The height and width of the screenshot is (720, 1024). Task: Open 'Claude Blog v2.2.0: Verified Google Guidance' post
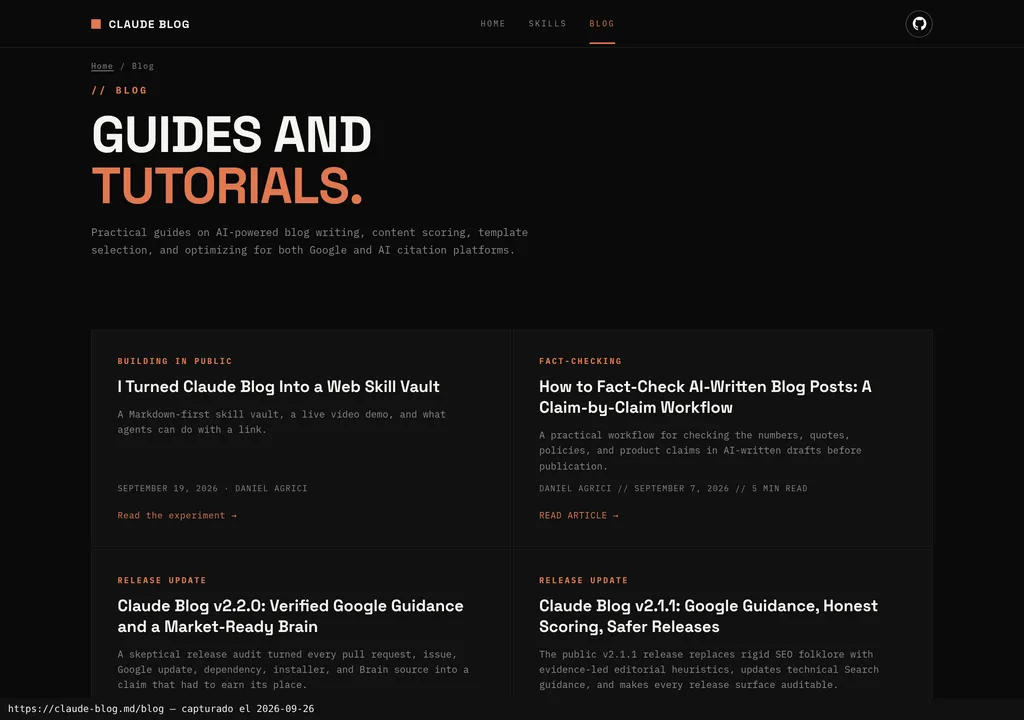291,616
